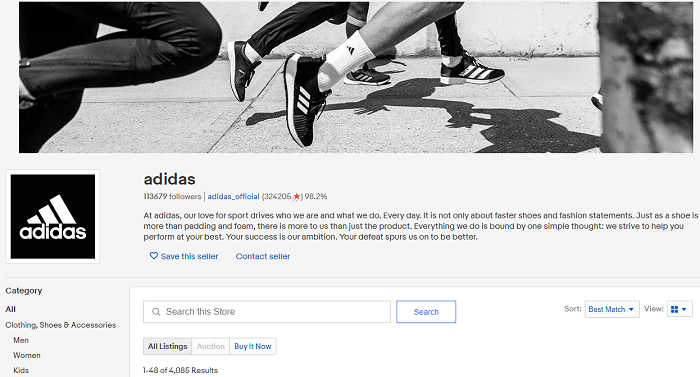Viewport: 700px width, 377px height.
Task: Click the Search button
Action: coord(426,312)
